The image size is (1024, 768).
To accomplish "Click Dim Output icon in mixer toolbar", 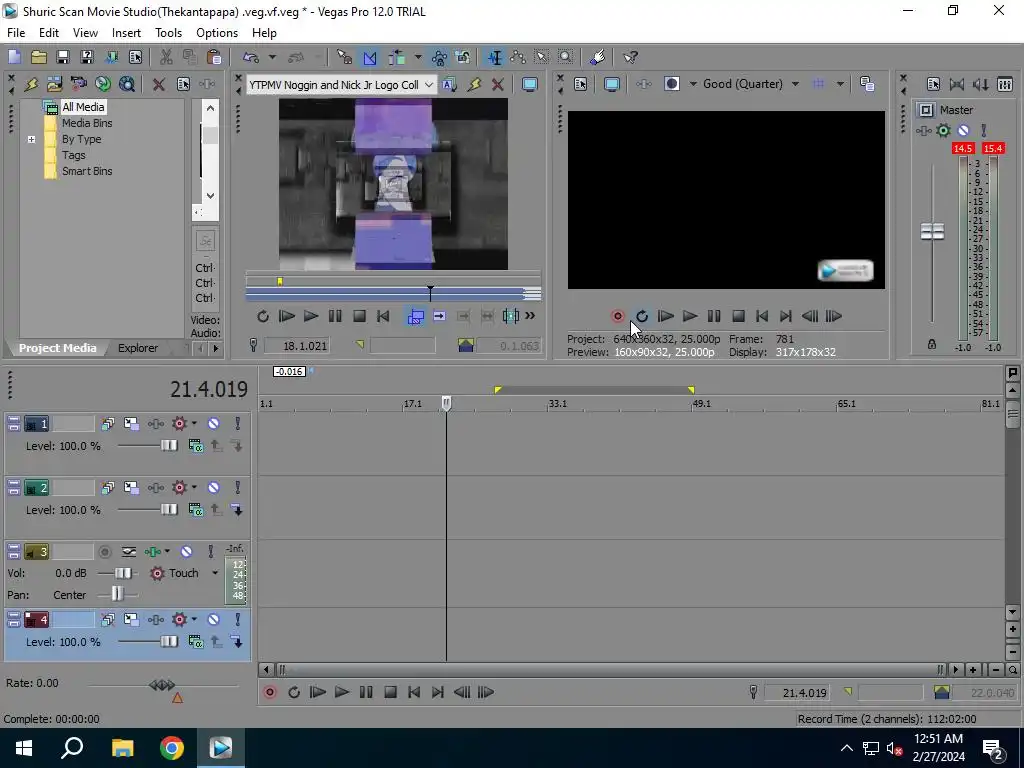I will click(981, 84).
